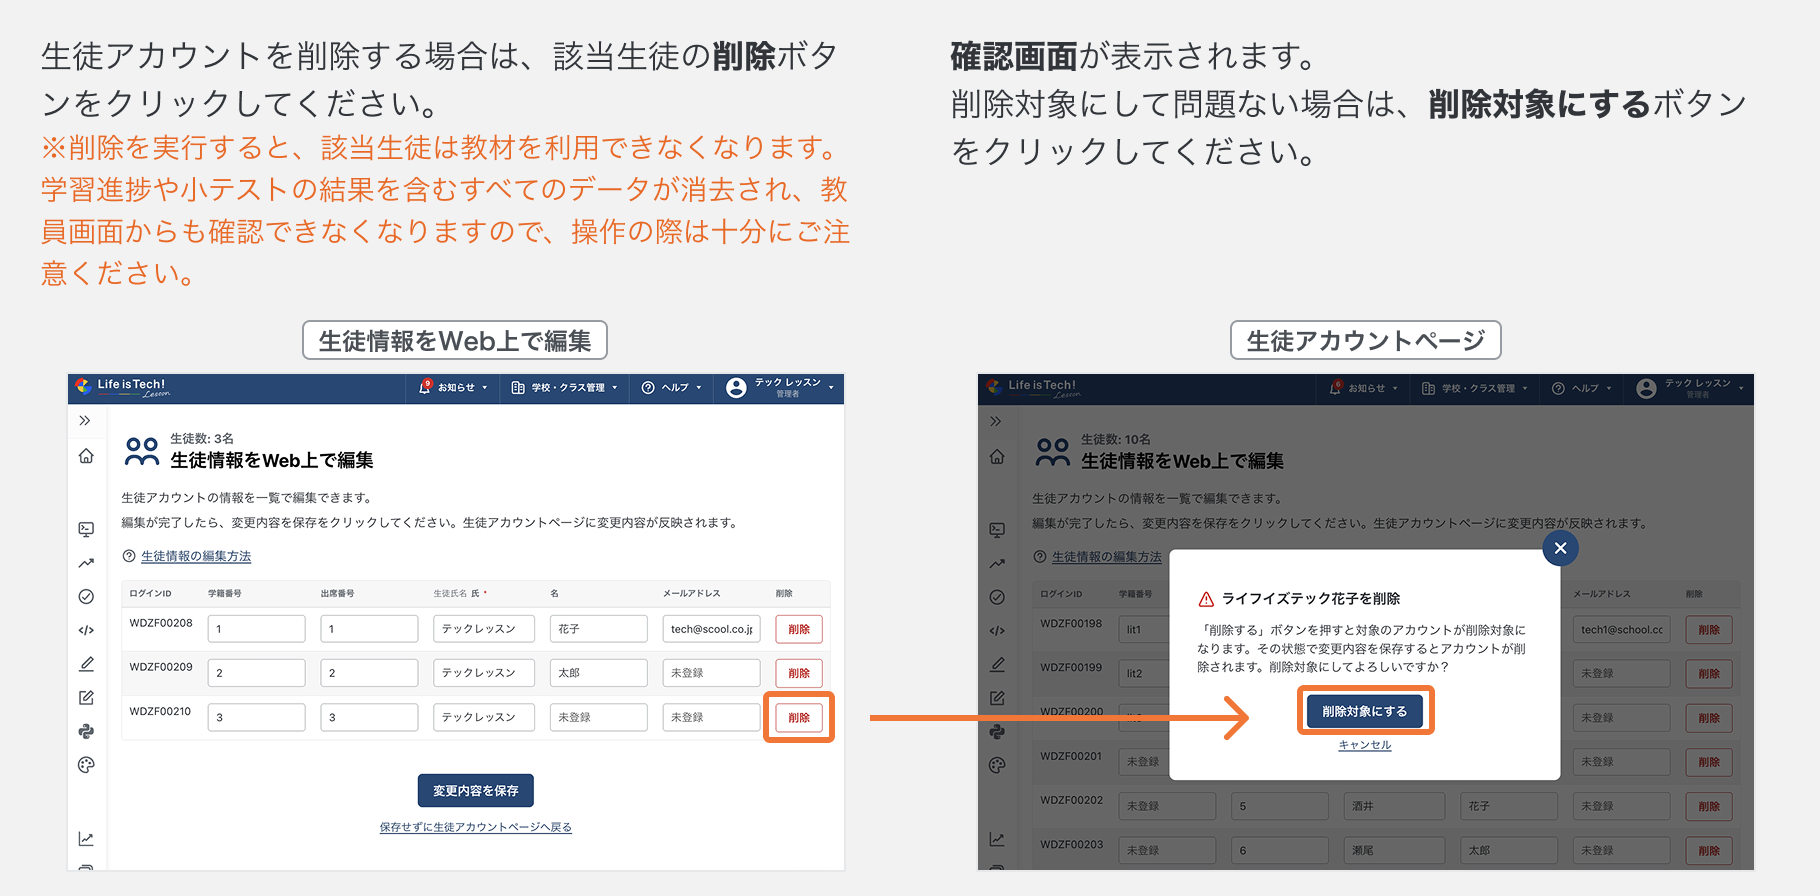Viewport: 1820px width, 896px height.
Task: Open 学校・クラス管理 menu in left screenshot
Action: click(565, 388)
